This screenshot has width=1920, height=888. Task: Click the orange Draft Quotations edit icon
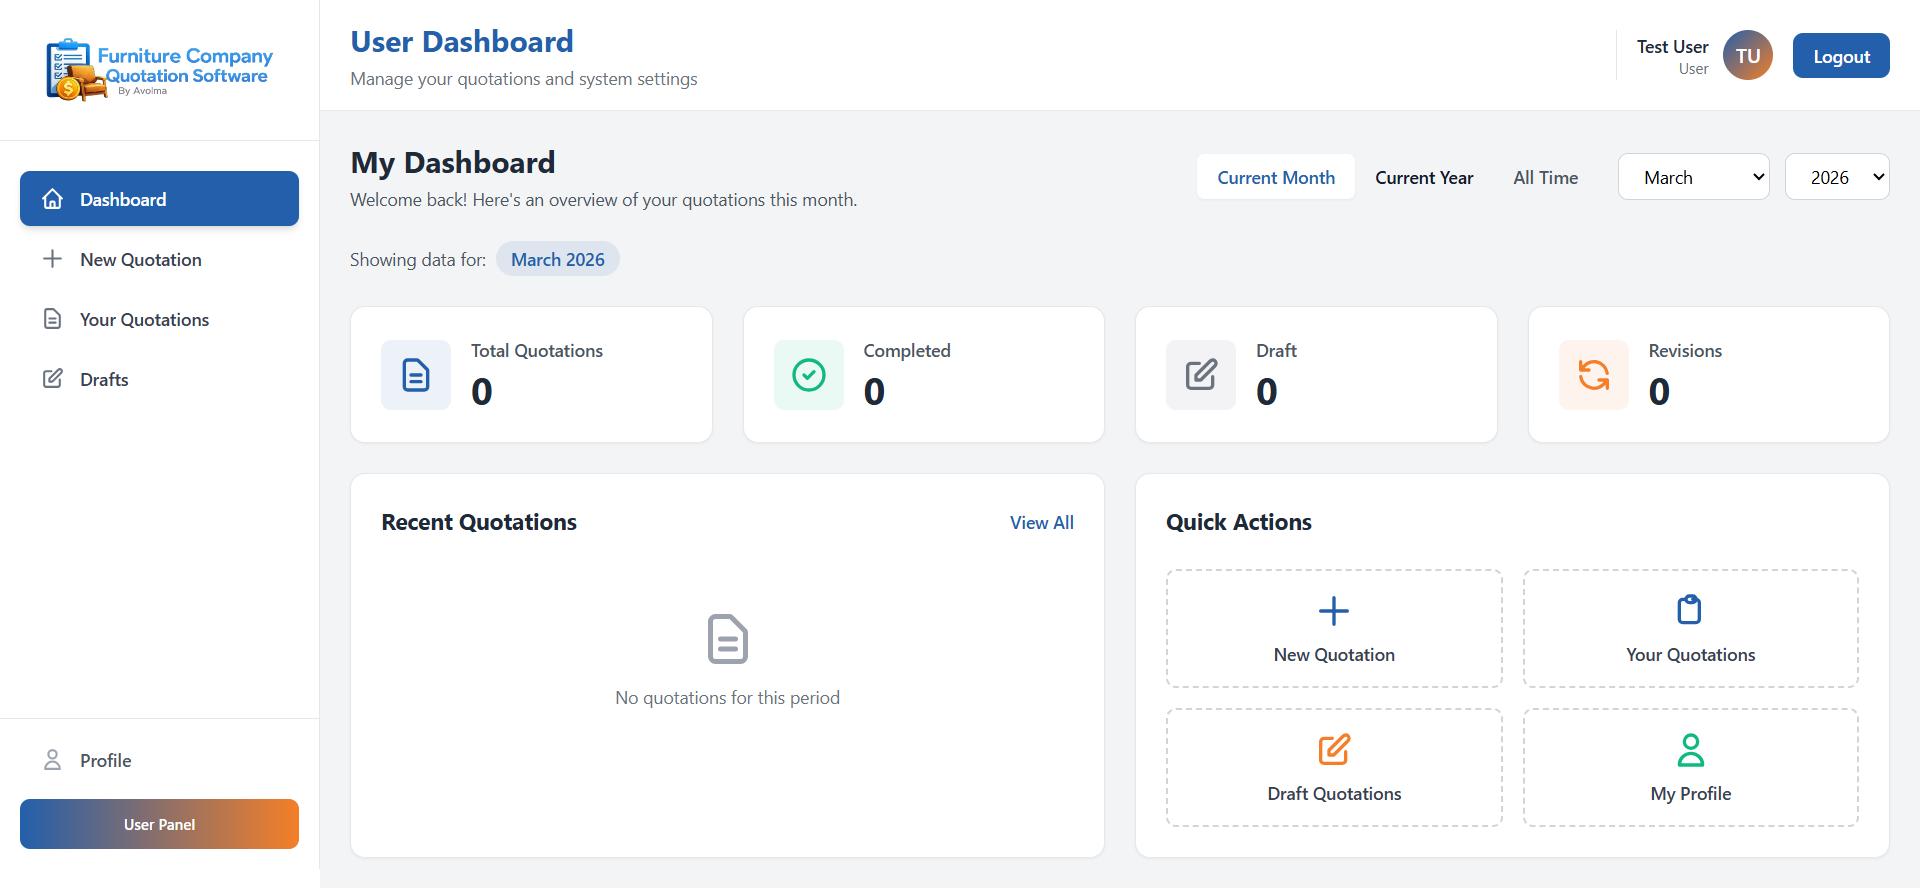click(1333, 749)
